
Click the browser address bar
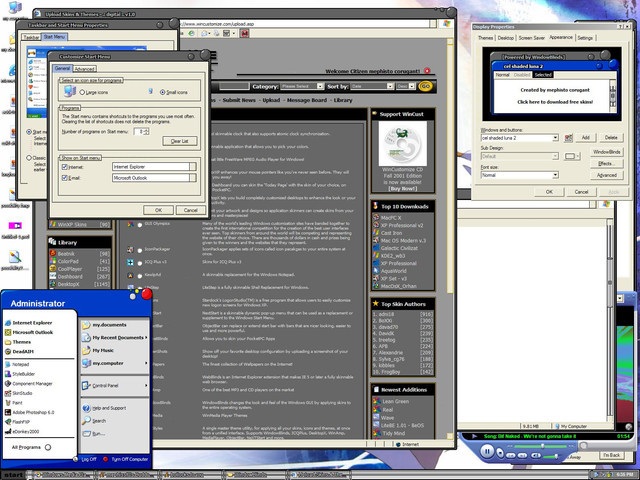[304, 24]
